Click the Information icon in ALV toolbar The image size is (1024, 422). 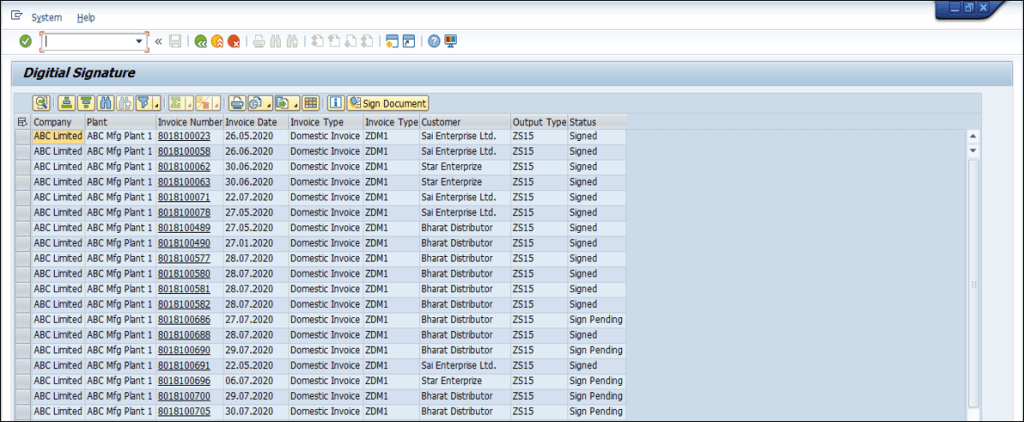[x=336, y=103]
